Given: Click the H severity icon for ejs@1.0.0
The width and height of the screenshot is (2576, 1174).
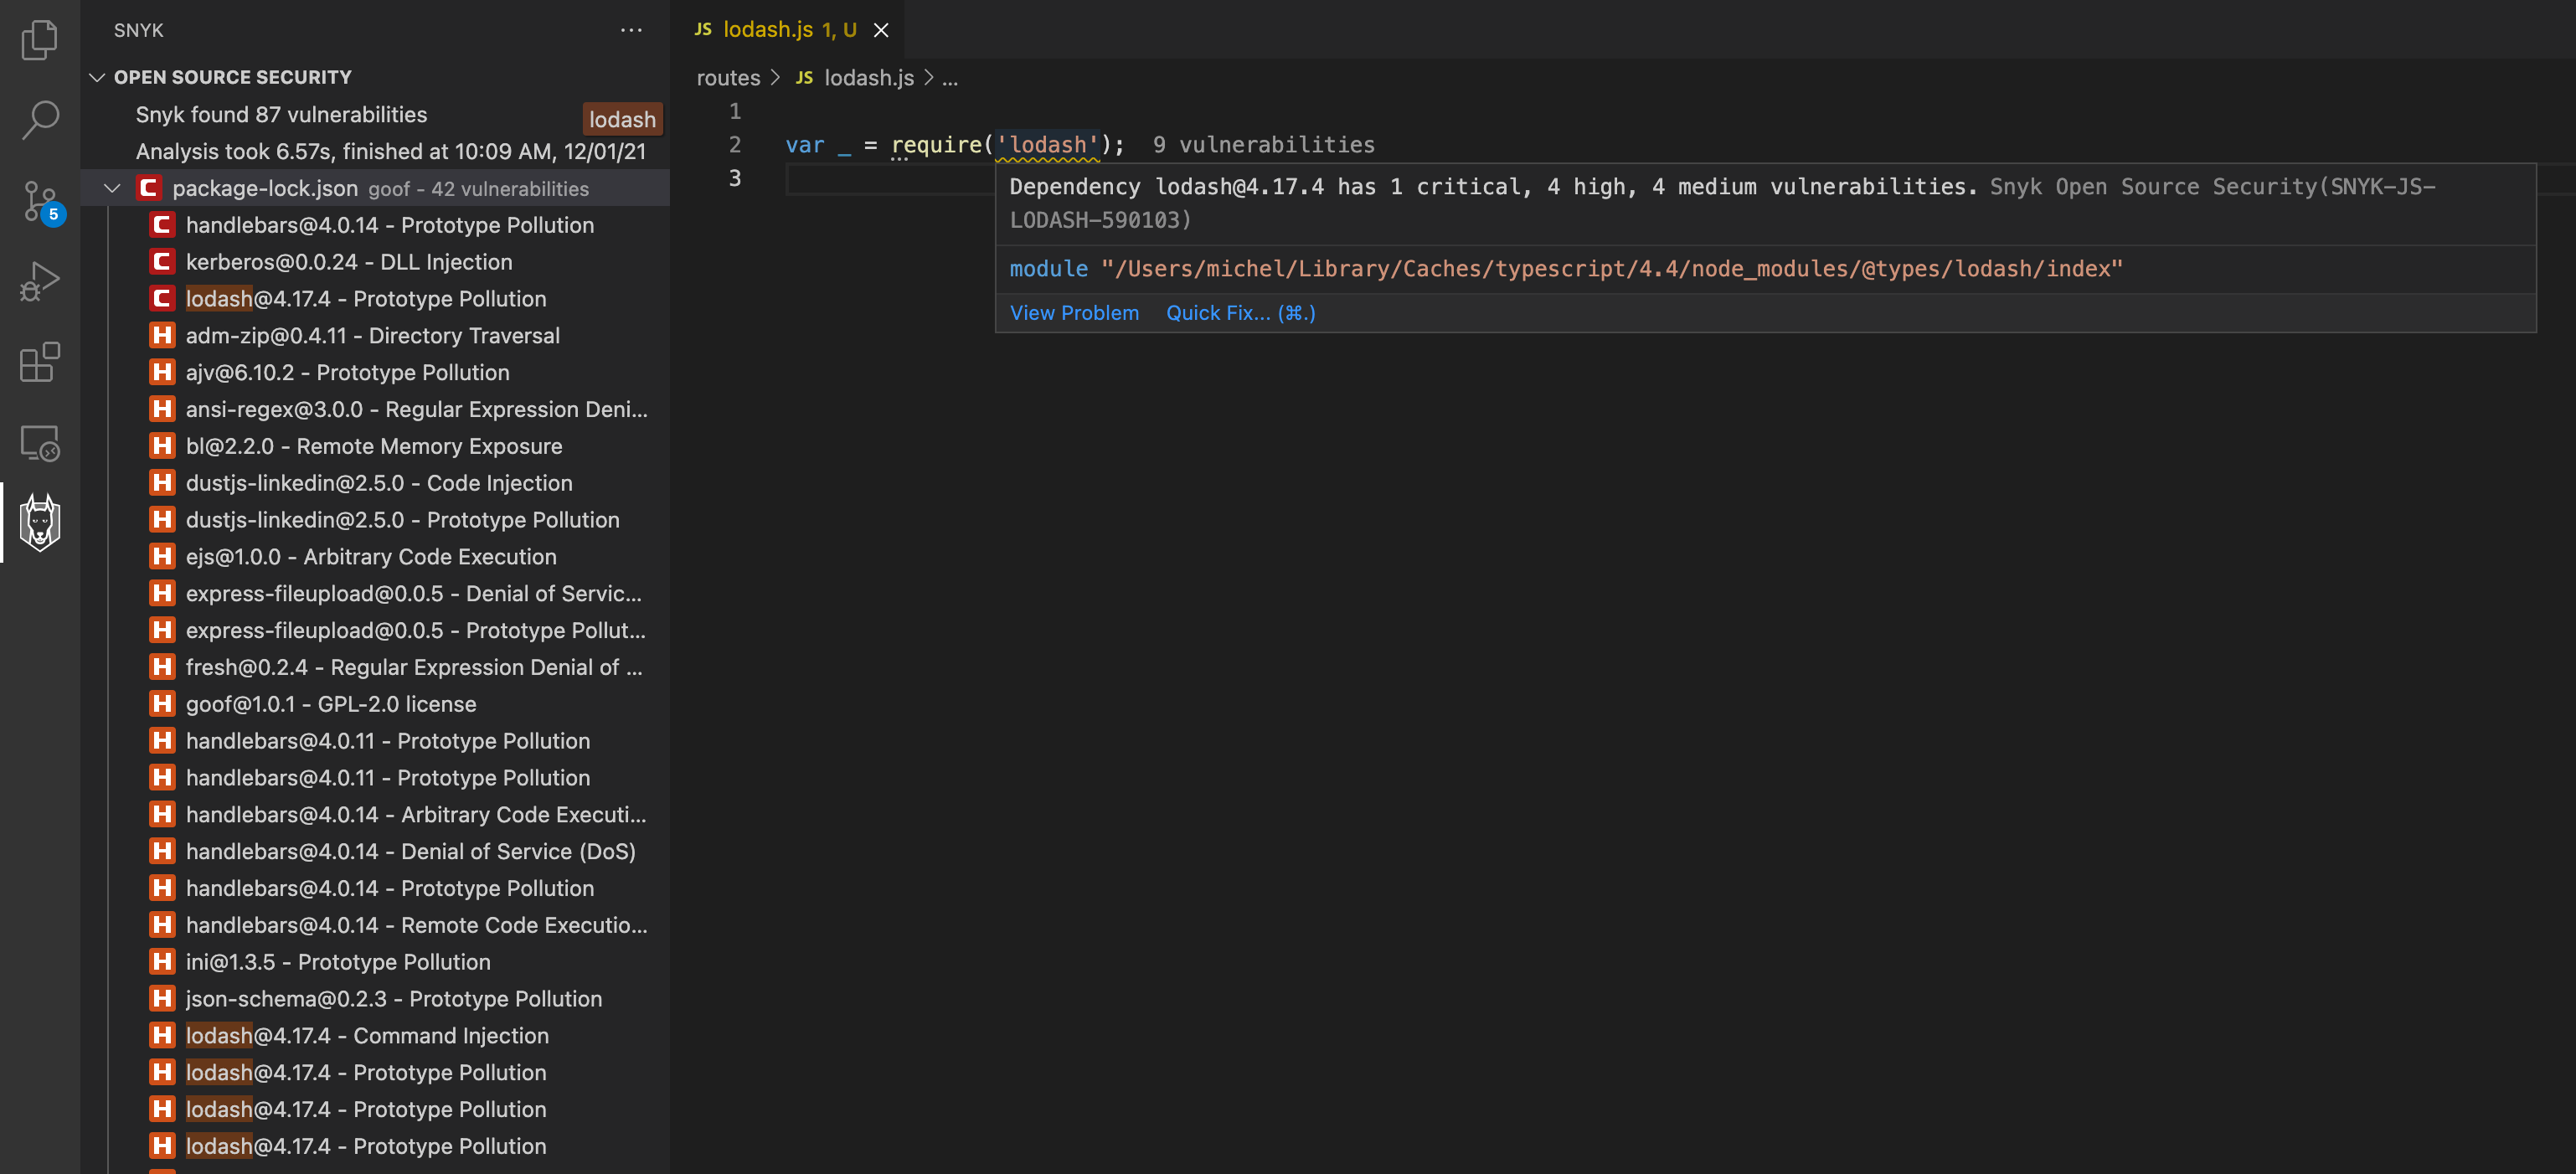Looking at the screenshot, I should point(162,557).
